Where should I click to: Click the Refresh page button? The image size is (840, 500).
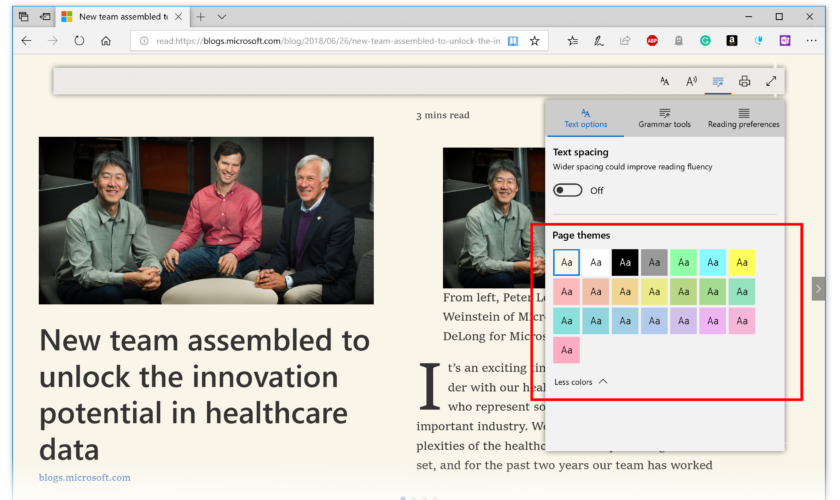click(x=79, y=41)
